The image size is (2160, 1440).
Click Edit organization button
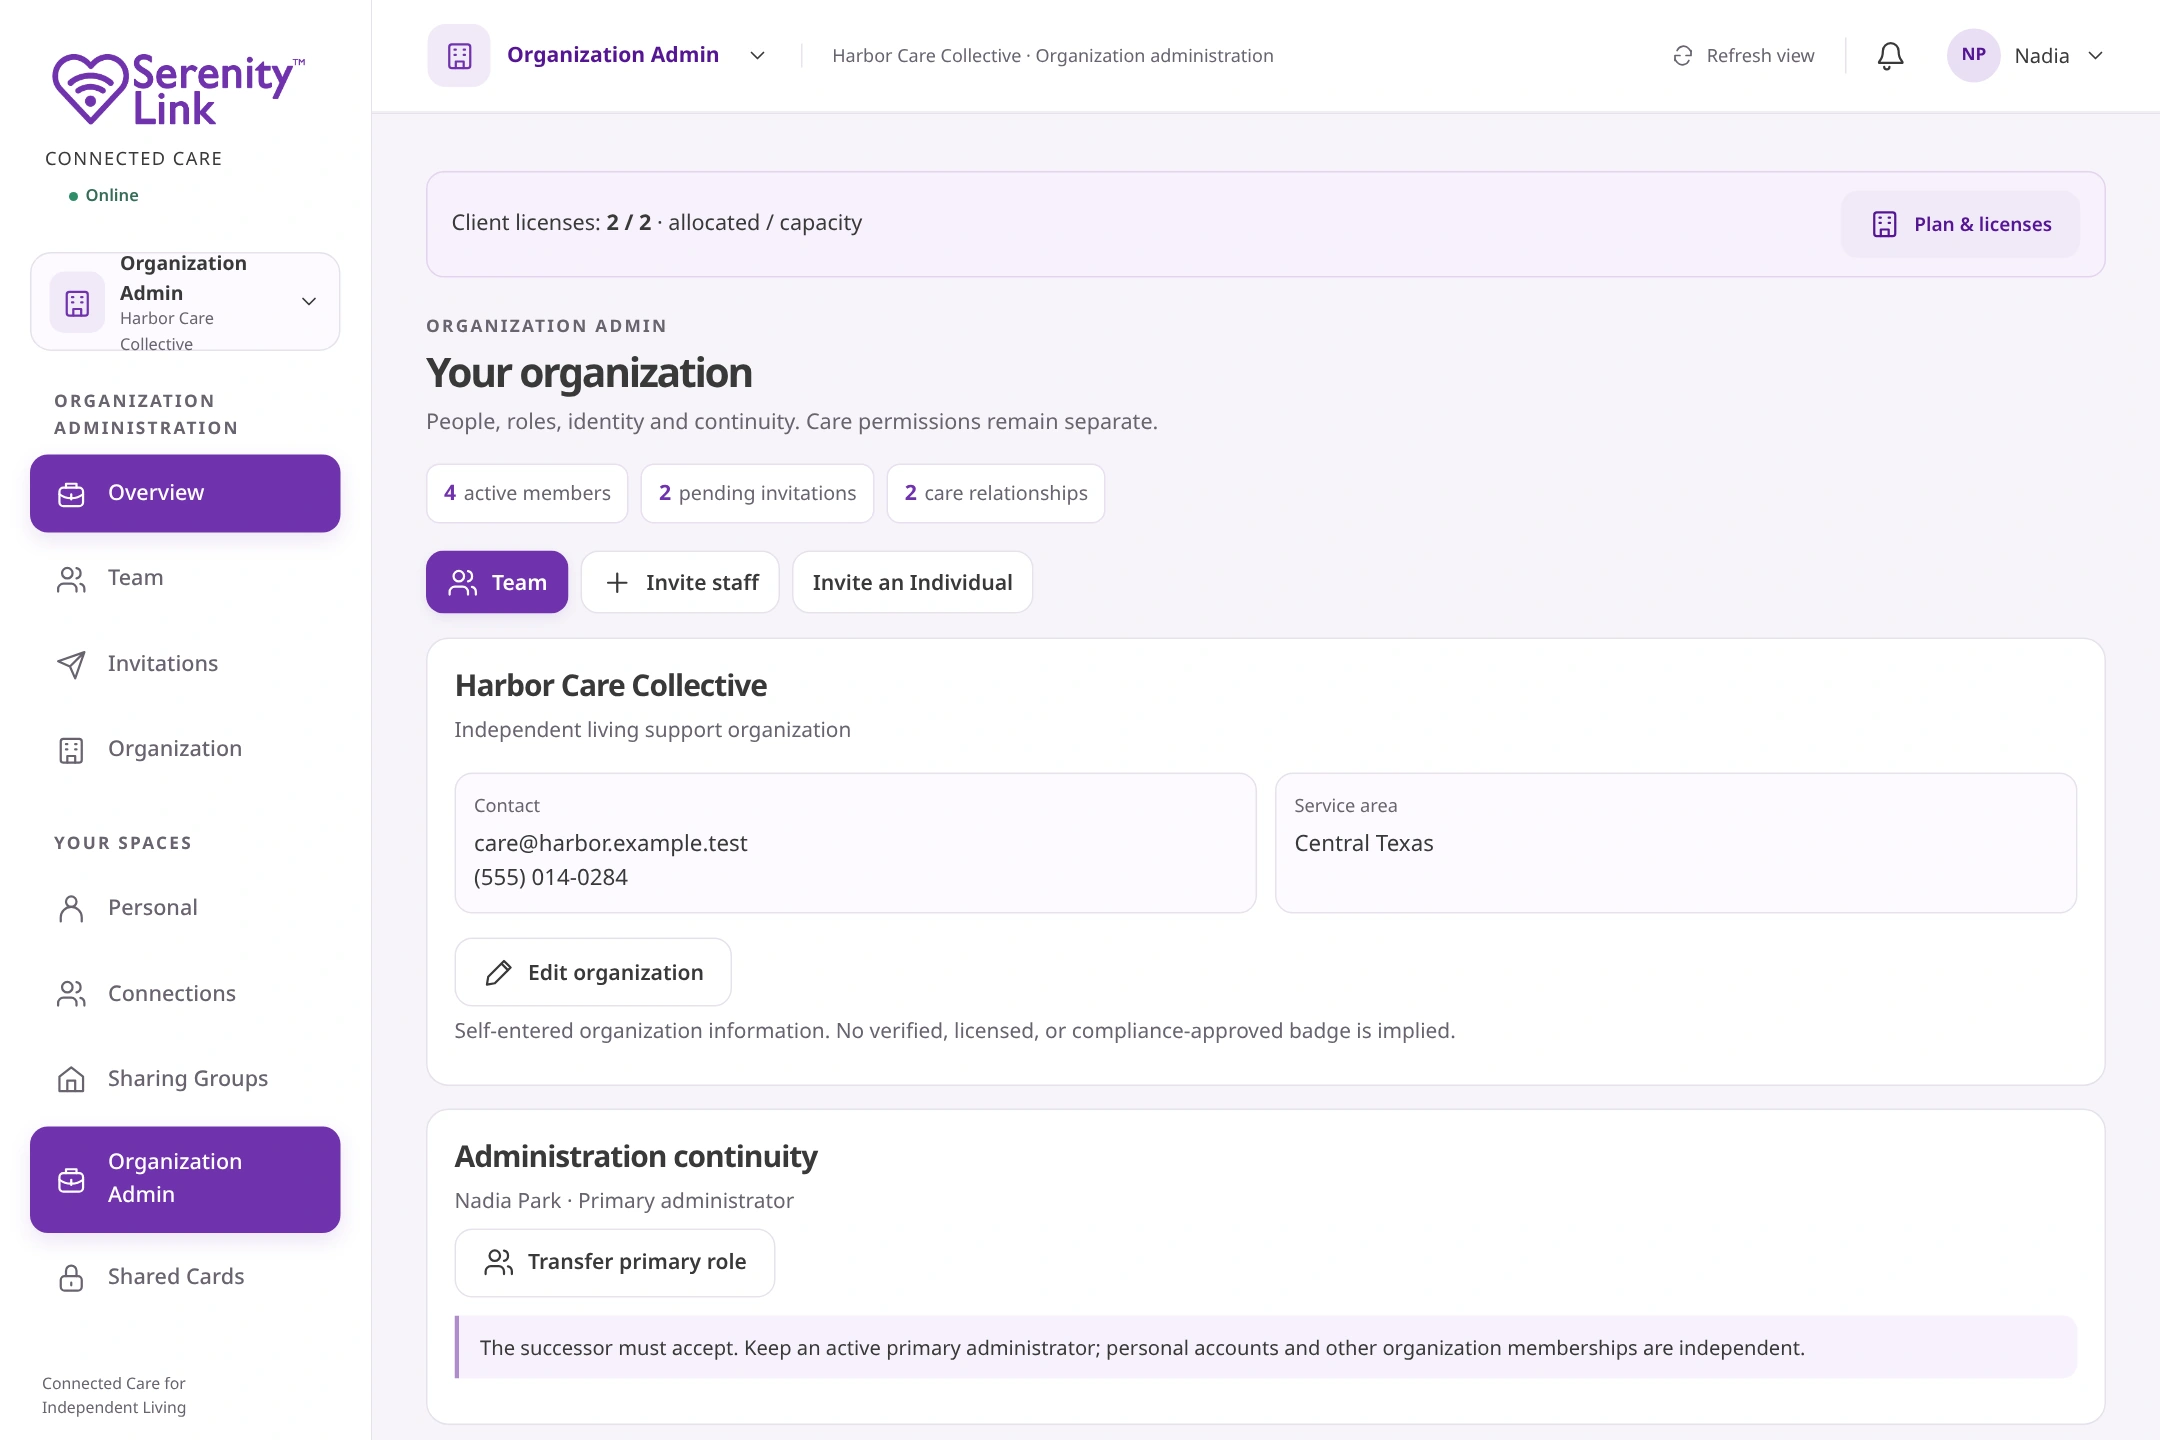pyautogui.click(x=593, y=973)
